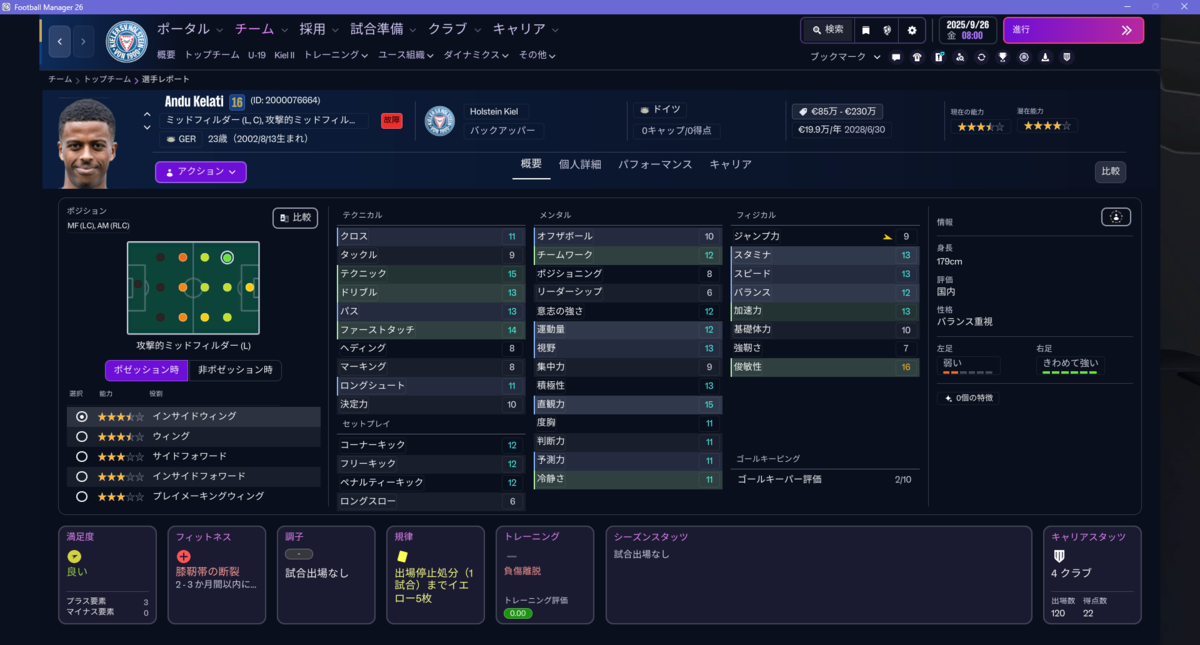
Task: Click player number 16 badge
Action: [x=237, y=102]
